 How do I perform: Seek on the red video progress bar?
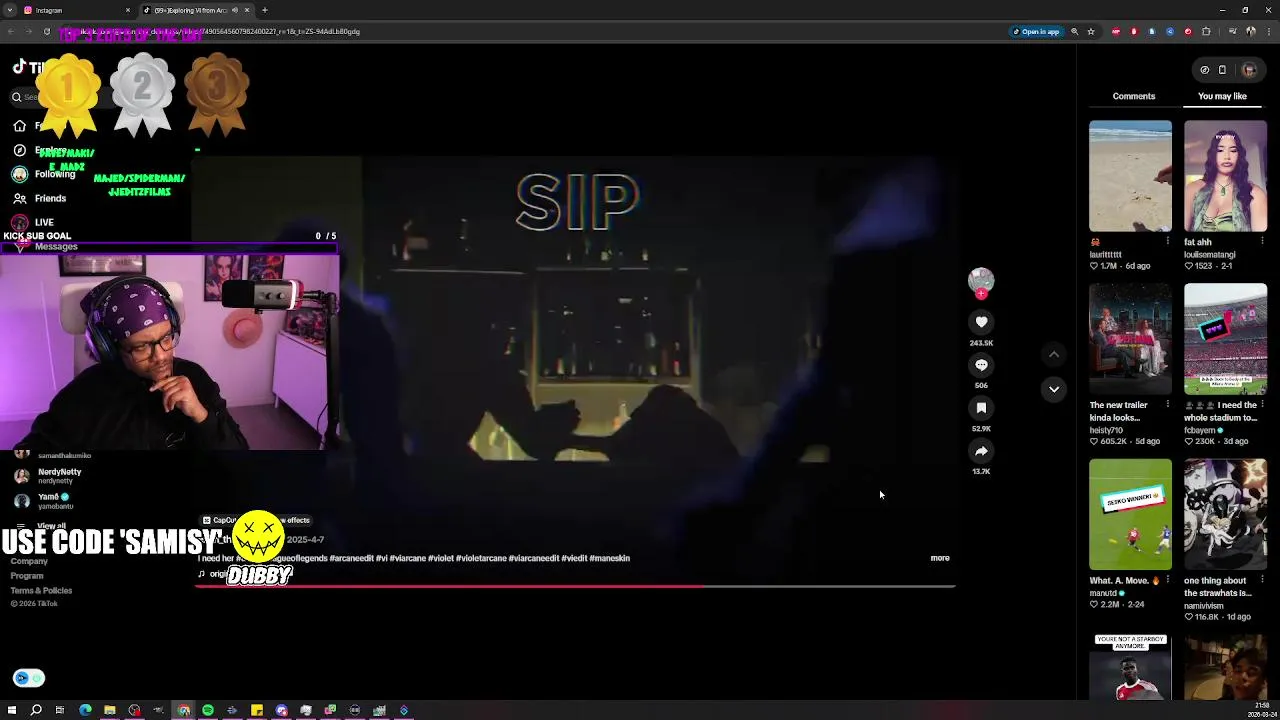click(575, 586)
